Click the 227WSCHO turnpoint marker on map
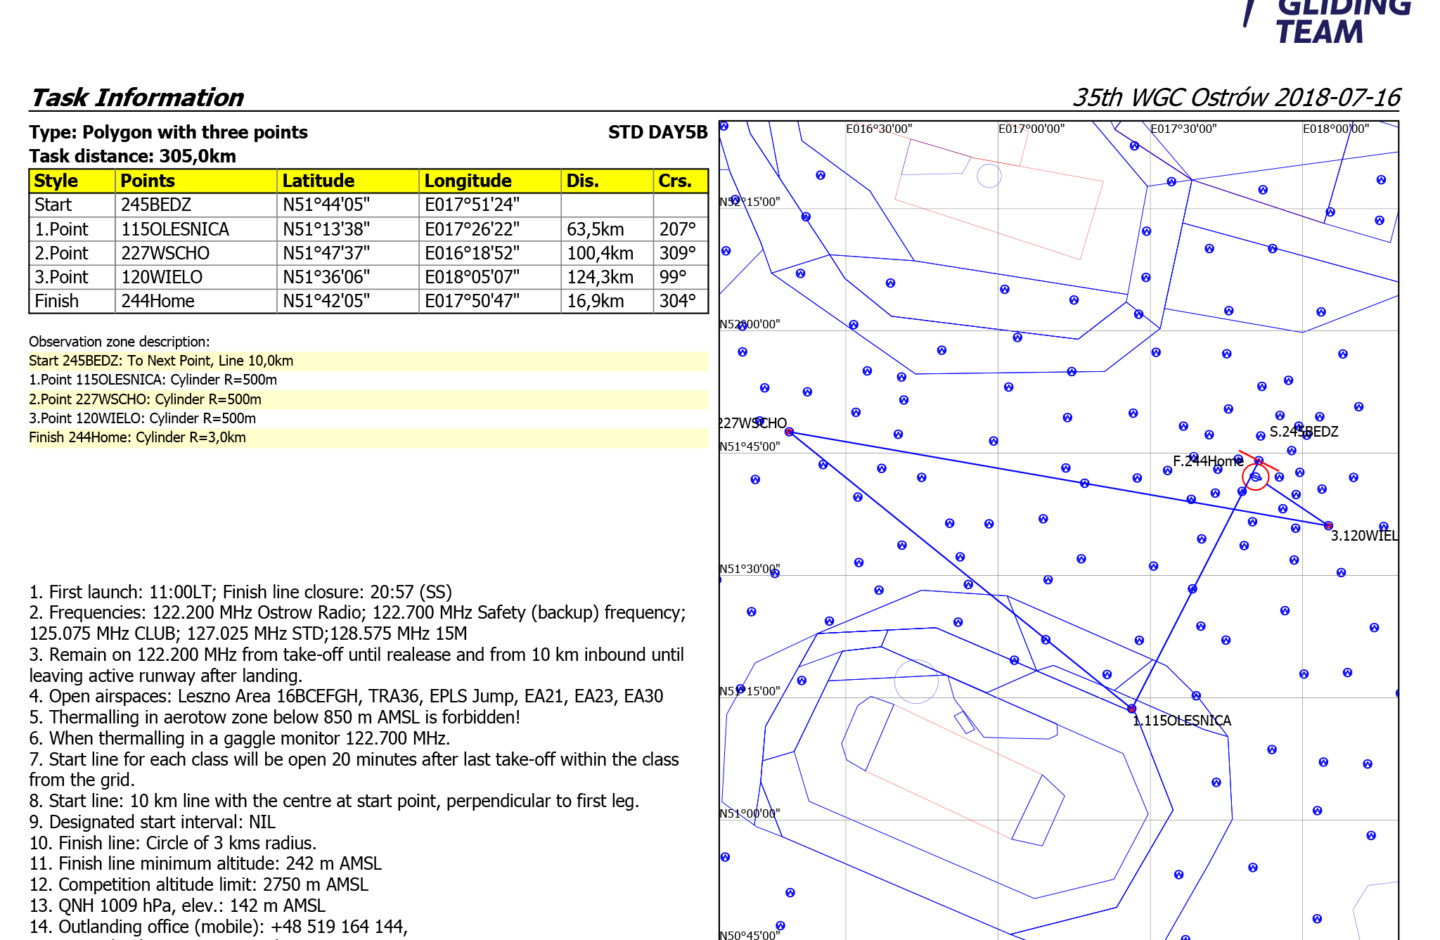 (789, 432)
